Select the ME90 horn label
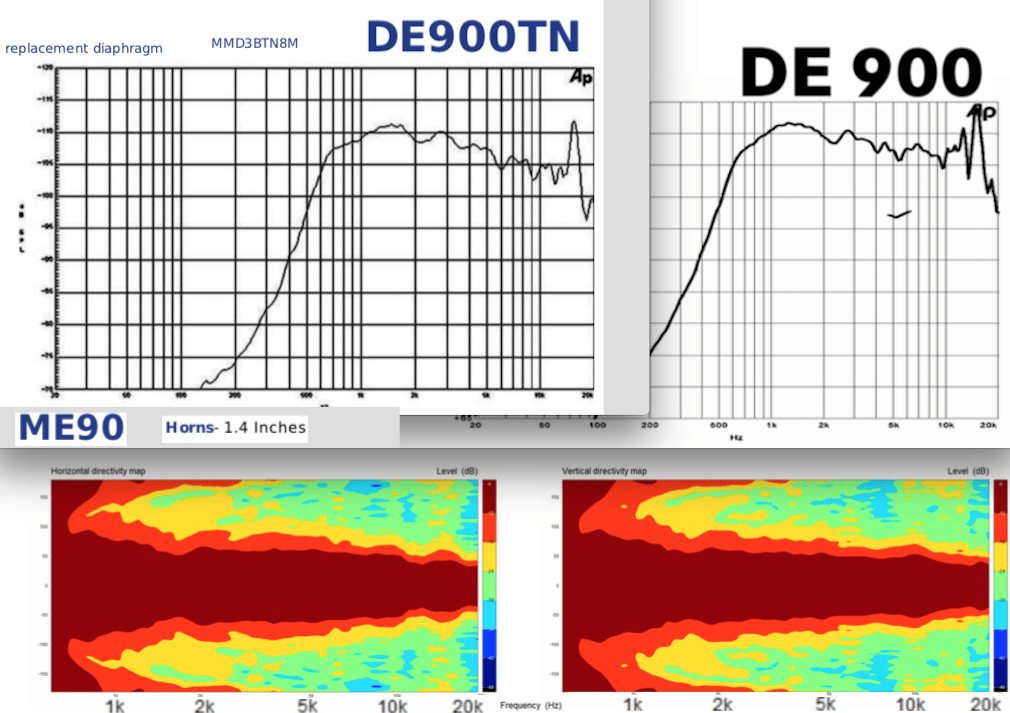Image resolution: width=1010 pixels, height=713 pixels. click(x=71, y=428)
